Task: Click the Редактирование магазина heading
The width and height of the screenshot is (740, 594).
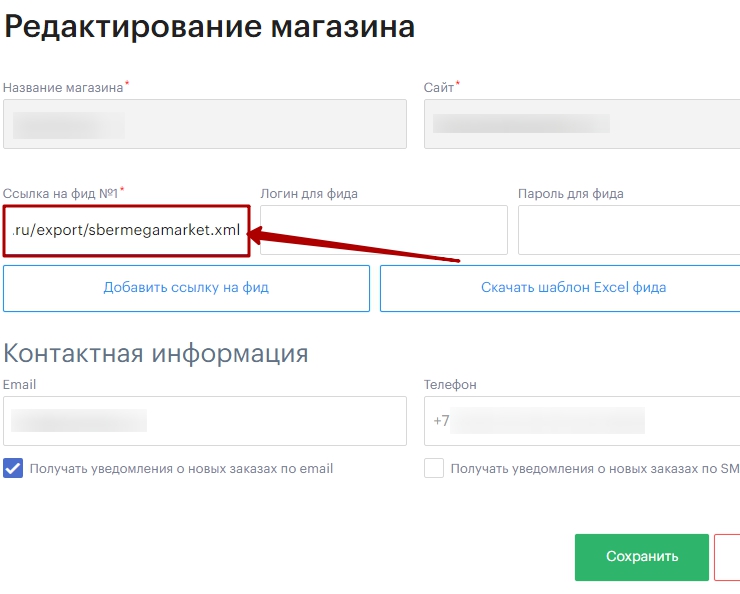Action: [x=210, y=26]
